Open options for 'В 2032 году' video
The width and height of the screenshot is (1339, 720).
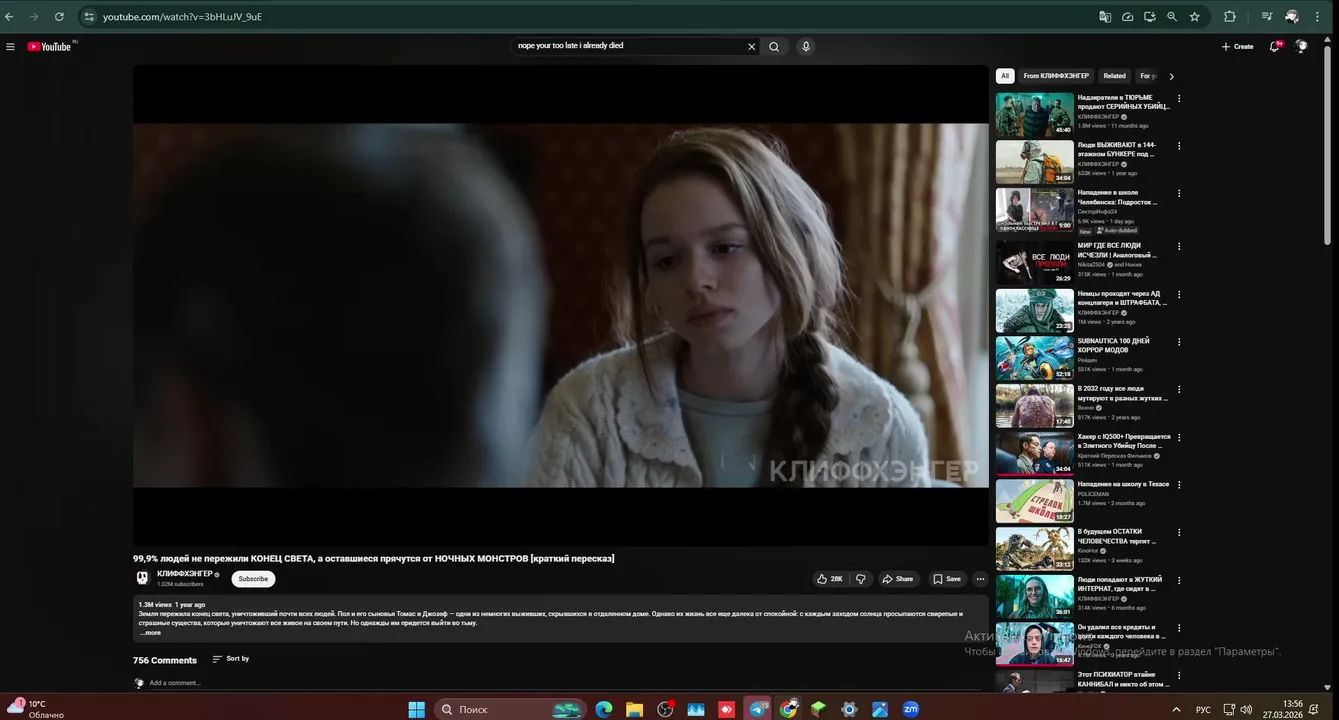pyautogui.click(x=1179, y=390)
